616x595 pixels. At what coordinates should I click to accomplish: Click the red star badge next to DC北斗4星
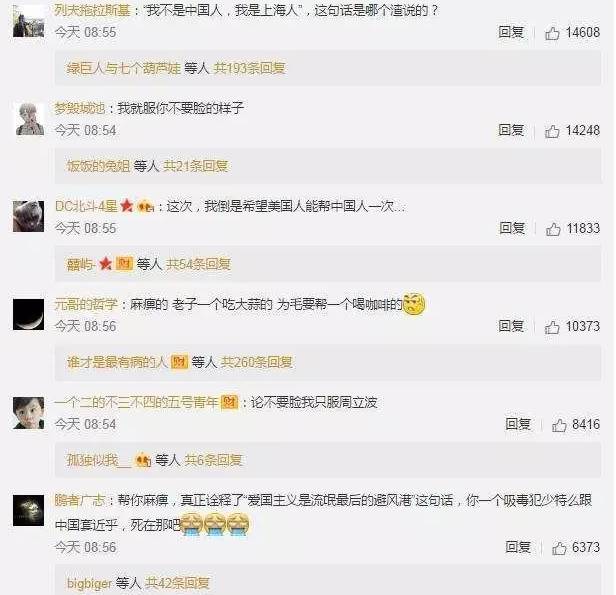127,205
